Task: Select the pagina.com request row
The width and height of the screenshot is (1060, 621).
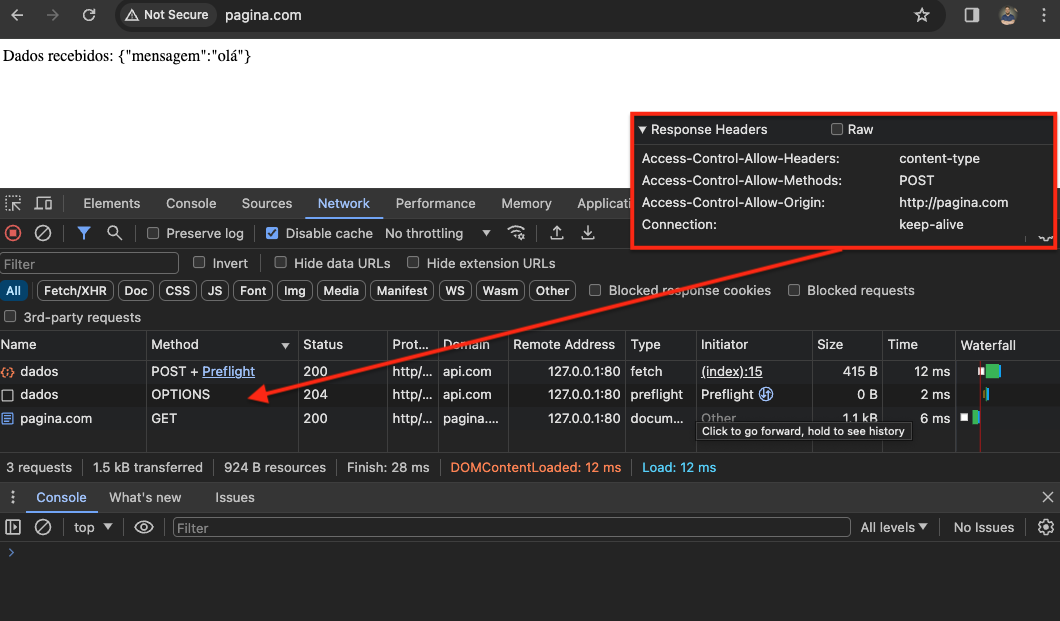Action: (530, 418)
